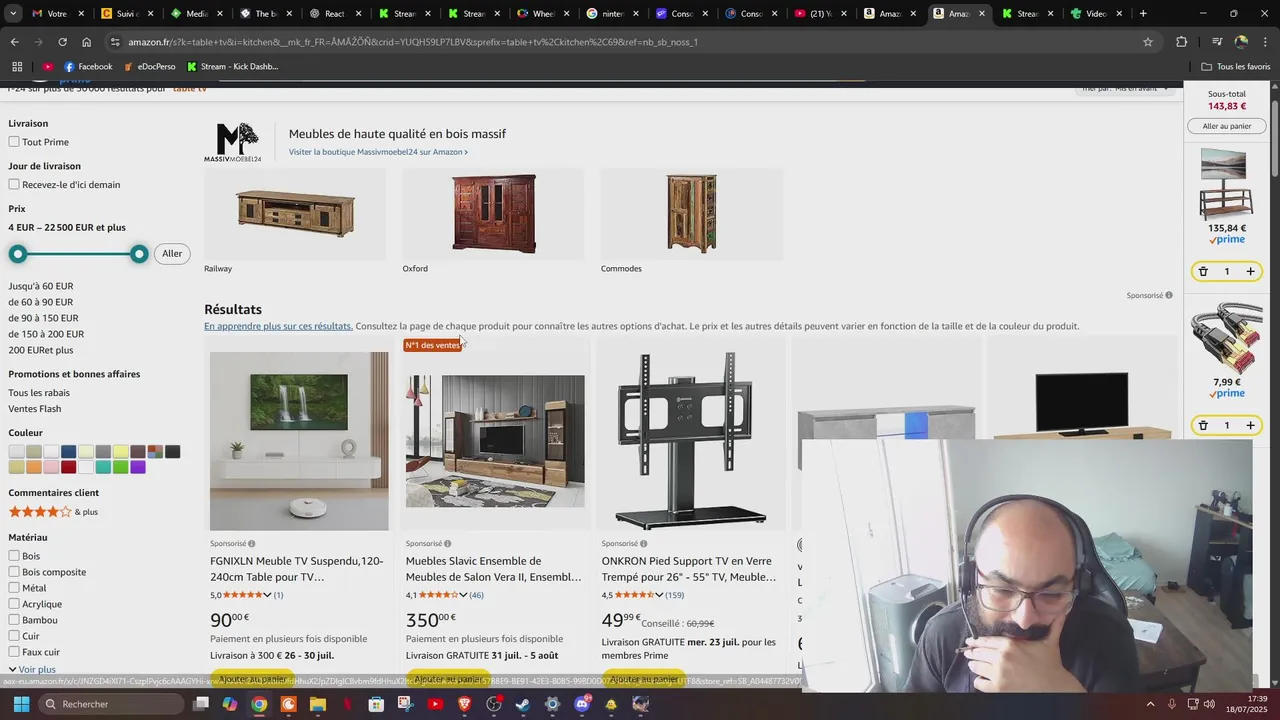The height and width of the screenshot is (720, 1280).
Task: Check the Bois material filter
Action: [14, 556]
